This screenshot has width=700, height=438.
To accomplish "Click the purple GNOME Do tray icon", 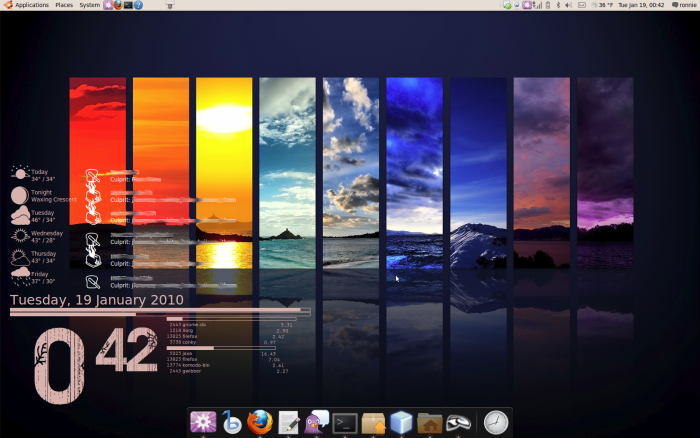I will pos(527,5).
